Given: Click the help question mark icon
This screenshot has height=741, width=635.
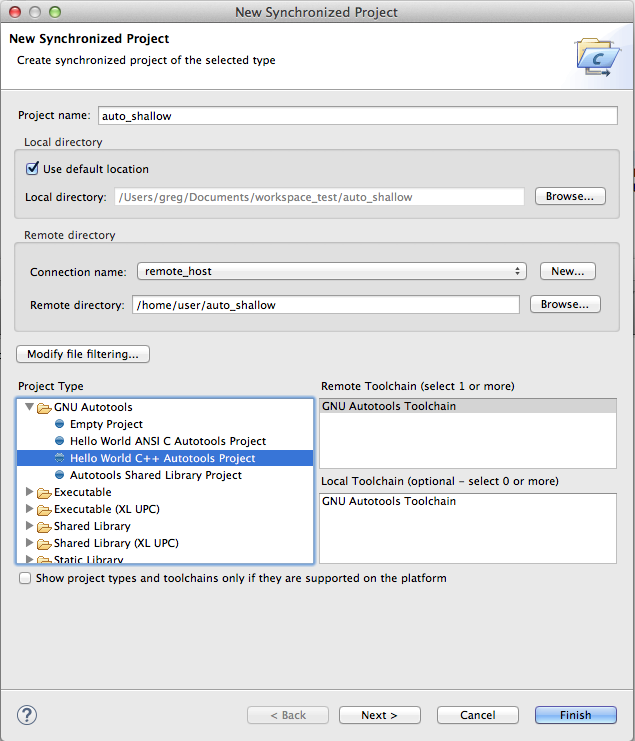Looking at the screenshot, I should pos(27,715).
